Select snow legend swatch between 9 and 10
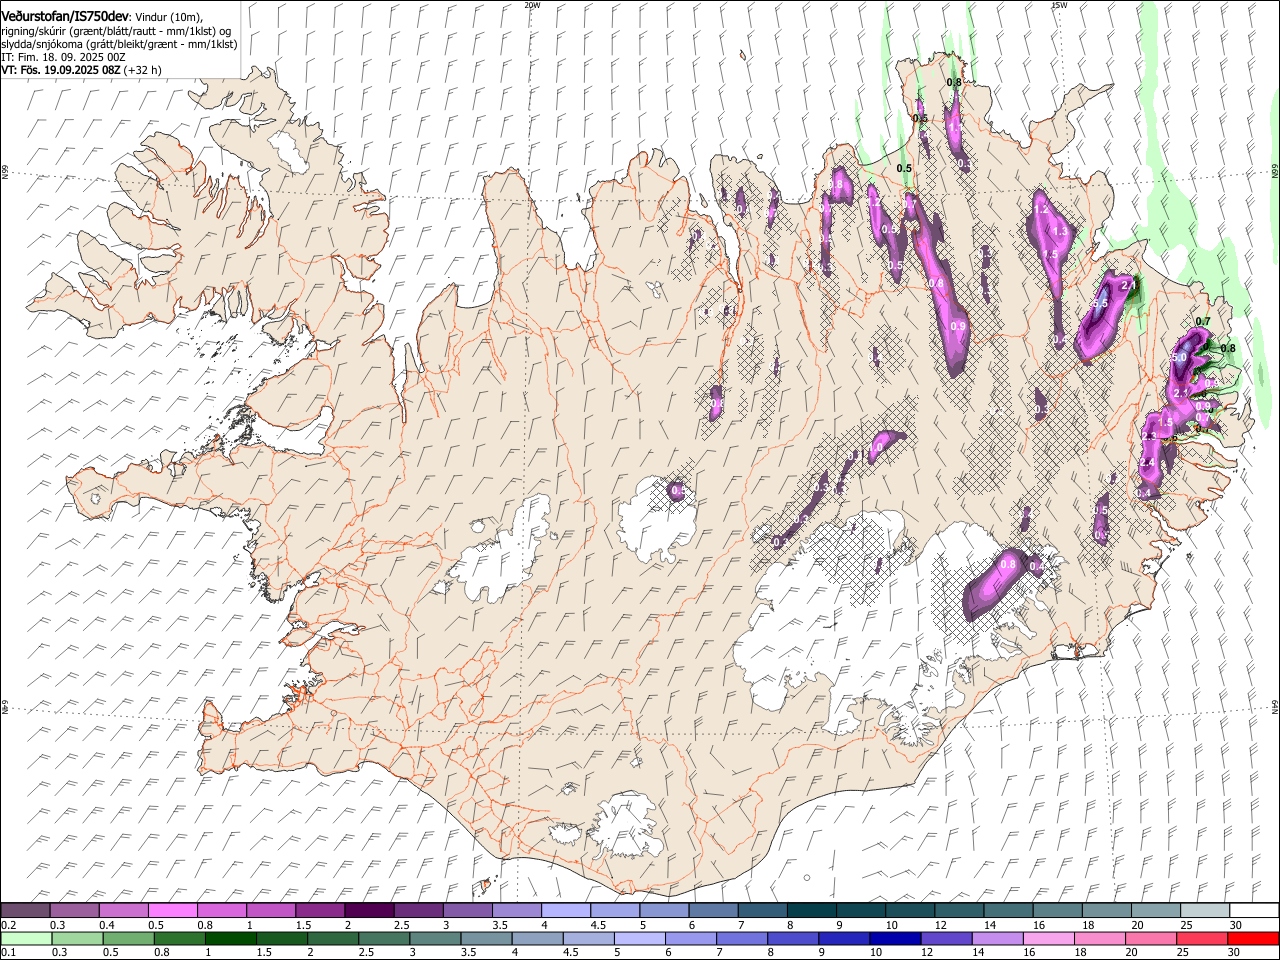Viewport: 1280px width, 960px height. 861,911
